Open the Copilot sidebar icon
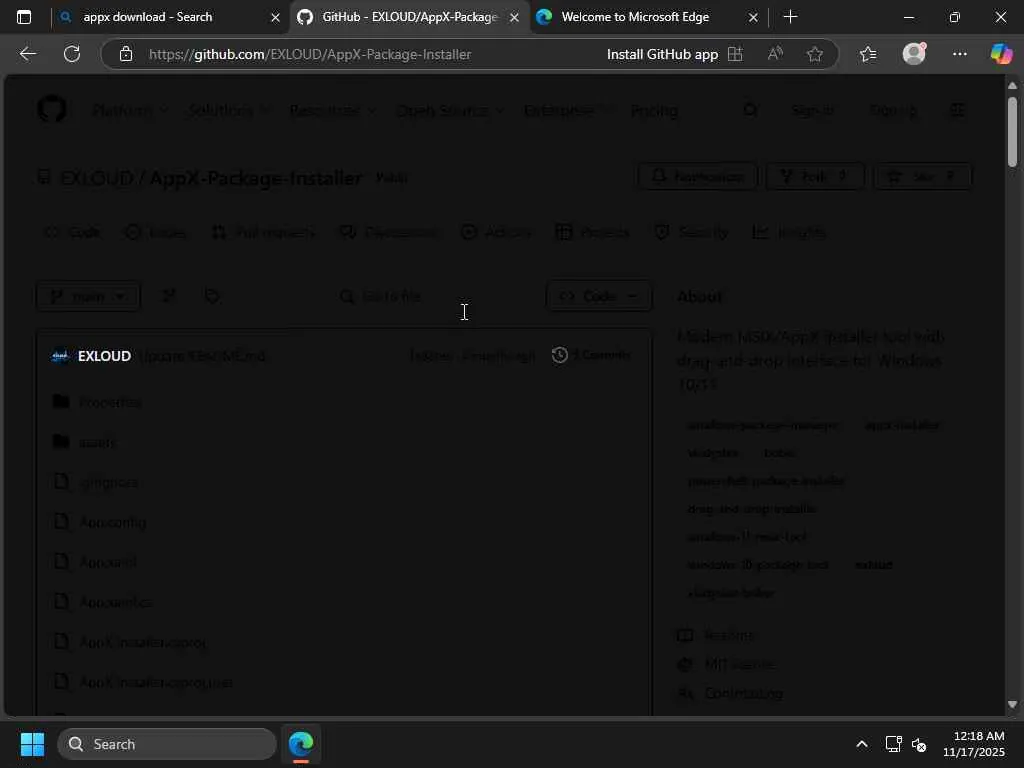1024x768 pixels. point(1001,54)
